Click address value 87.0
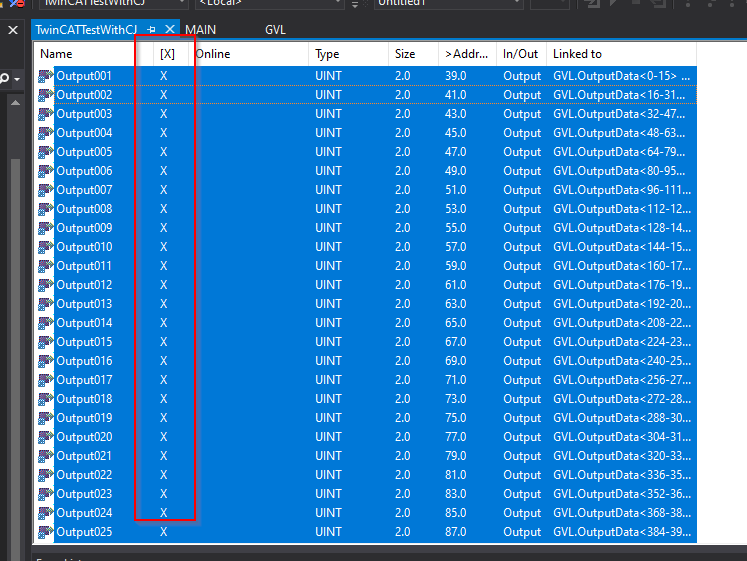747x561 pixels. pyautogui.click(x=455, y=532)
